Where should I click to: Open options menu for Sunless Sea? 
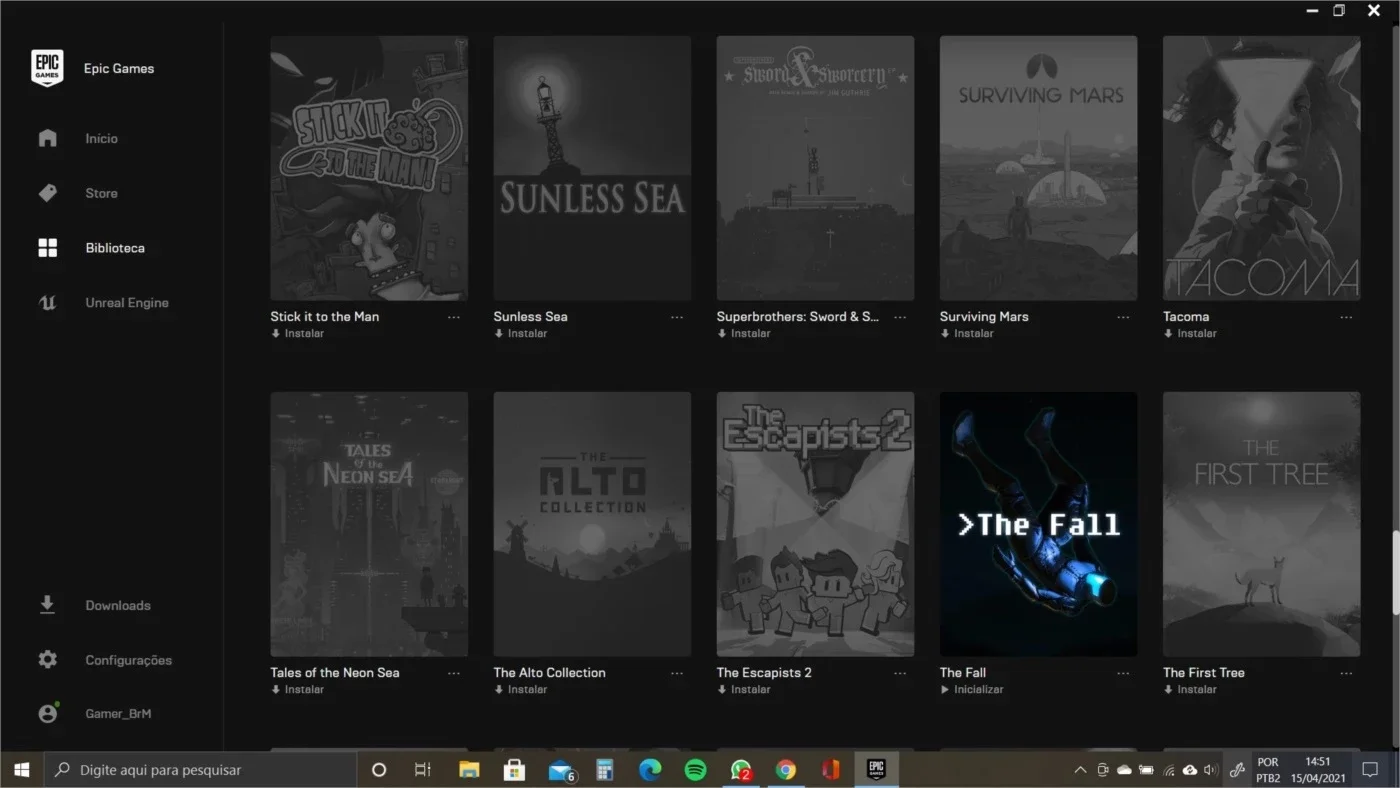coord(677,317)
